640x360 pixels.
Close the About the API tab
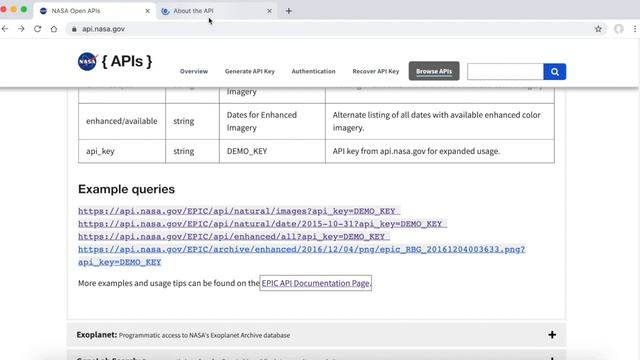tap(269, 11)
